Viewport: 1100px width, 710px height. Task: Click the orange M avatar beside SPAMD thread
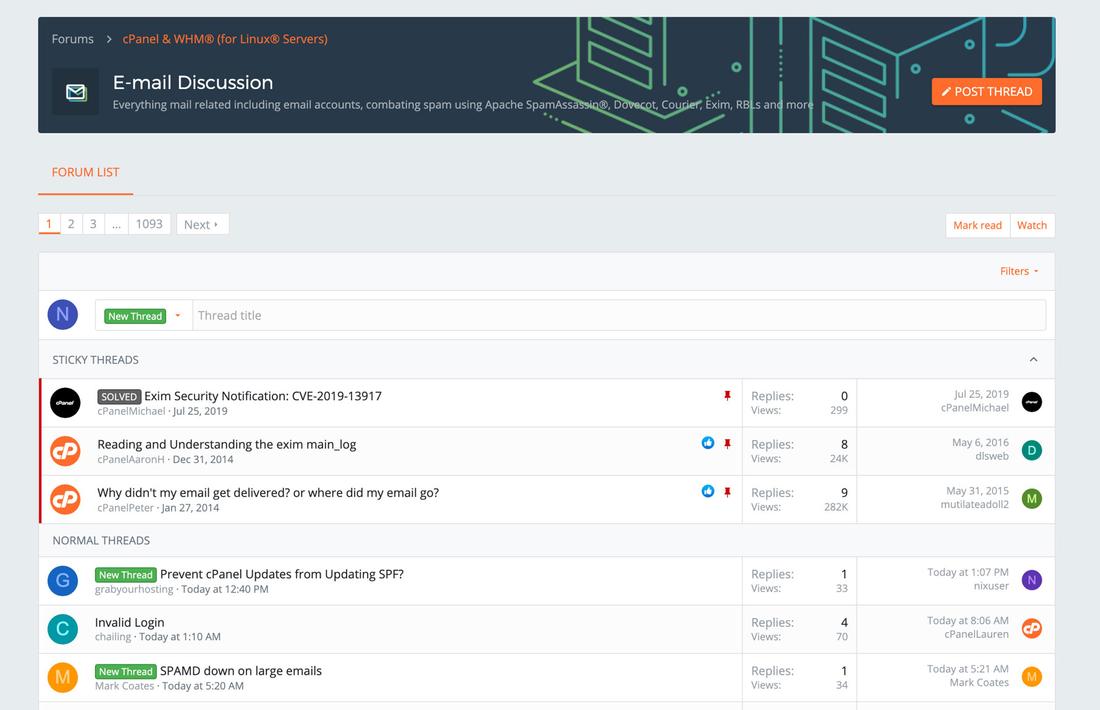[63, 677]
